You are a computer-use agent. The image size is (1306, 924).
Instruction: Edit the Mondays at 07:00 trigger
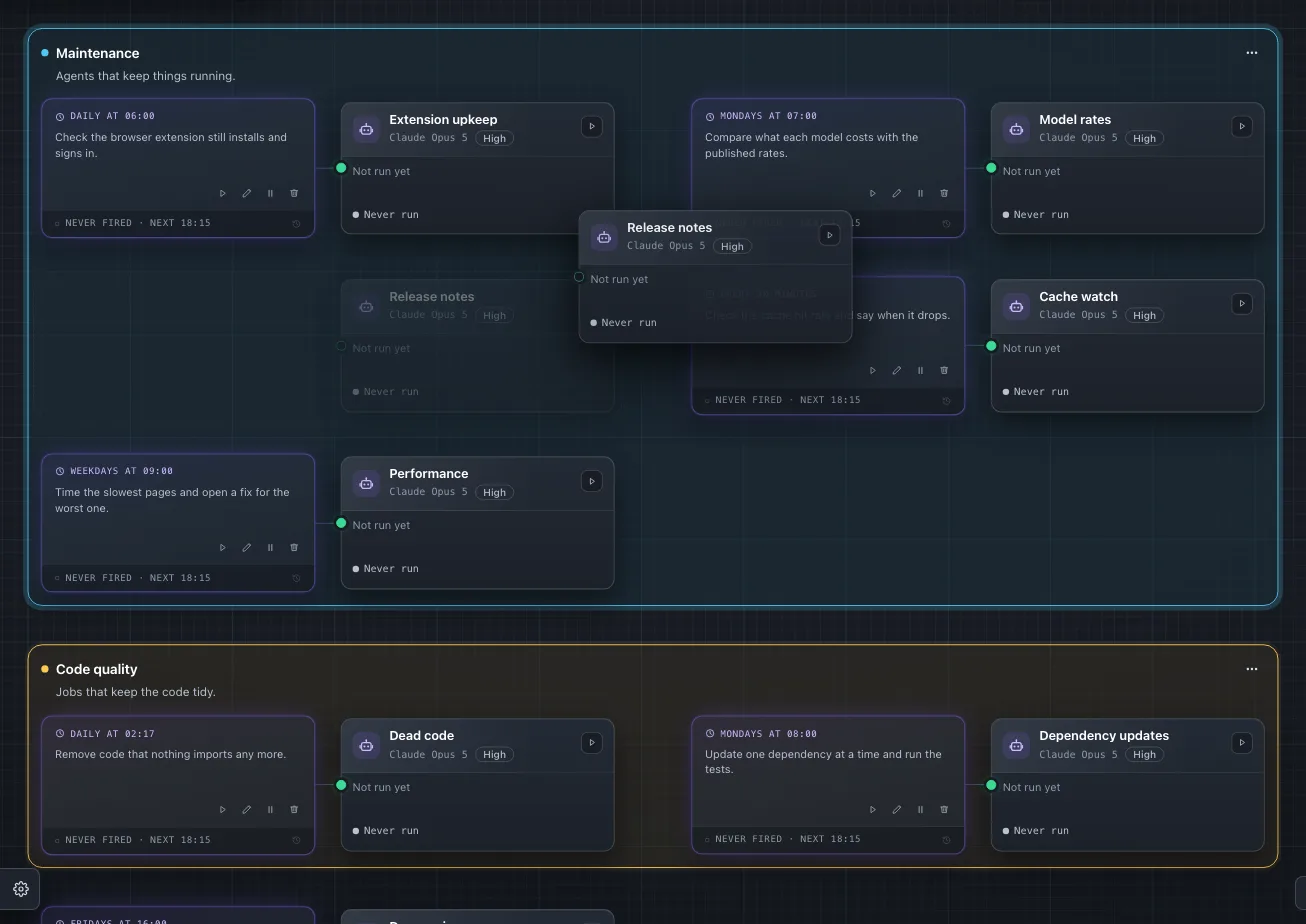coord(897,193)
